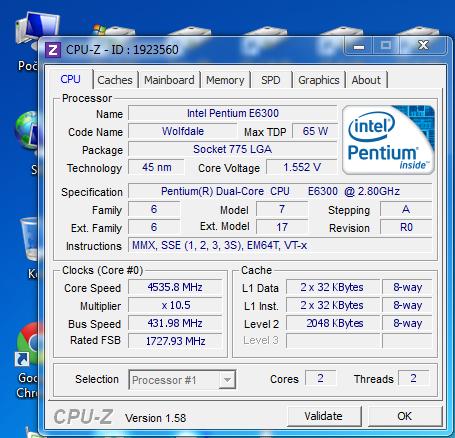Click the CPU-Z purple Z title icon
The width and height of the screenshot is (455, 438).
53,50
